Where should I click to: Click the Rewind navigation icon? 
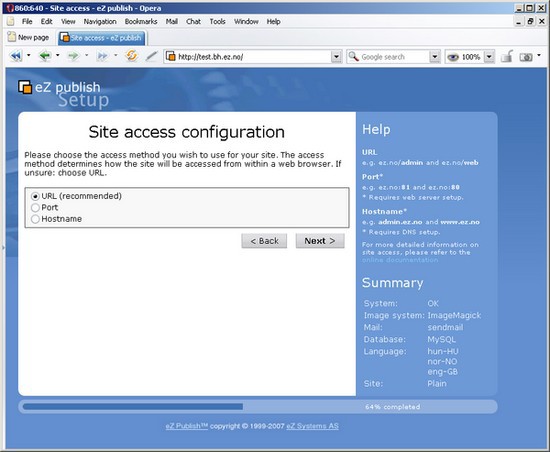point(16,56)
